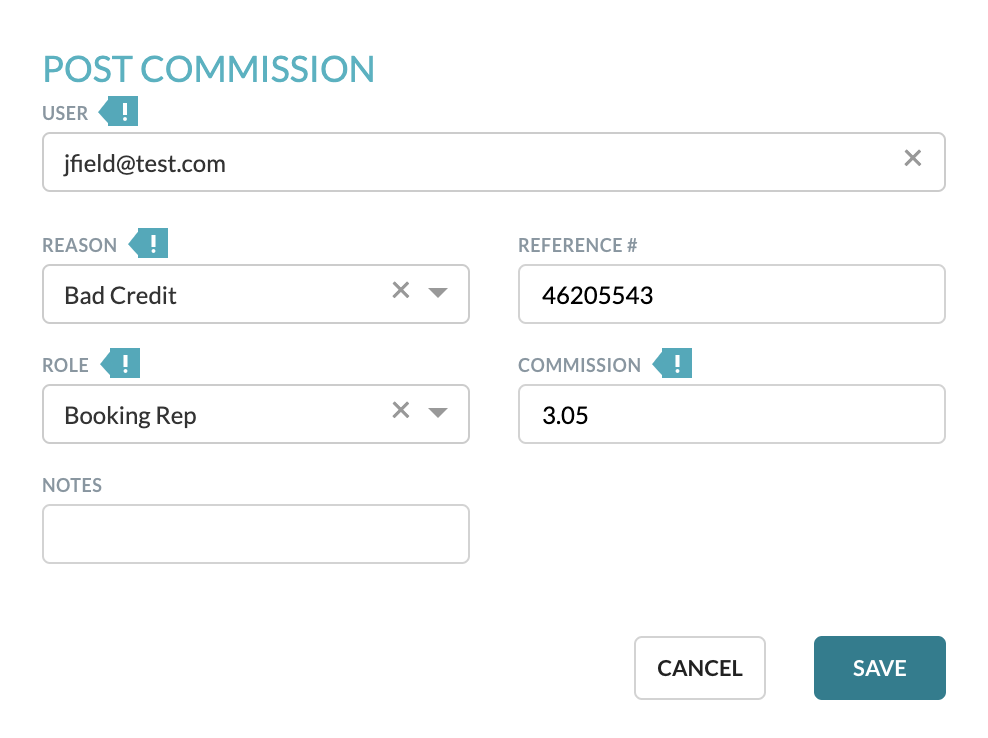Screen dimensions: 988x738
Task: Clear the Bad Credit selection with its X
Action: point(401,290)
